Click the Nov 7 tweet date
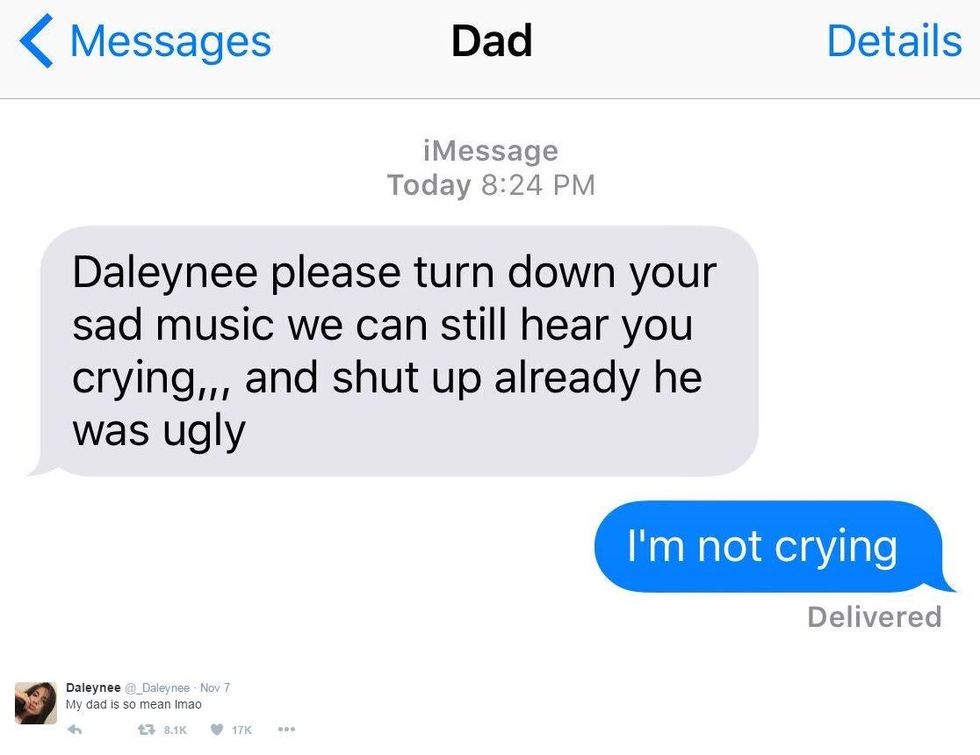 [x=215, y=688]
